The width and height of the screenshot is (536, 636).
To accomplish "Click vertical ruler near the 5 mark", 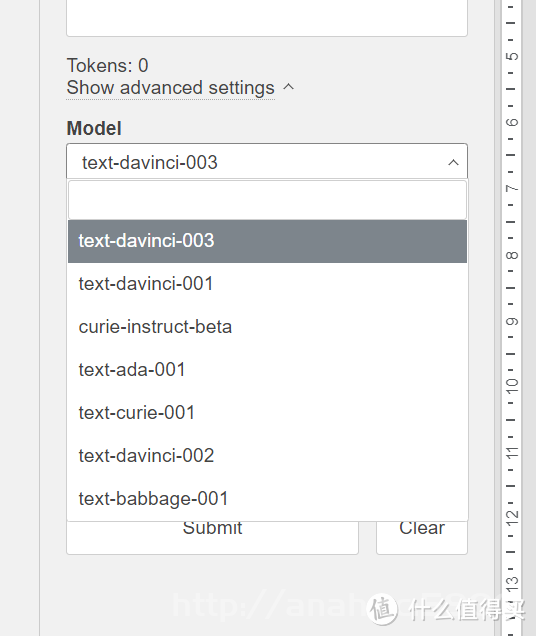I will 512,56.
